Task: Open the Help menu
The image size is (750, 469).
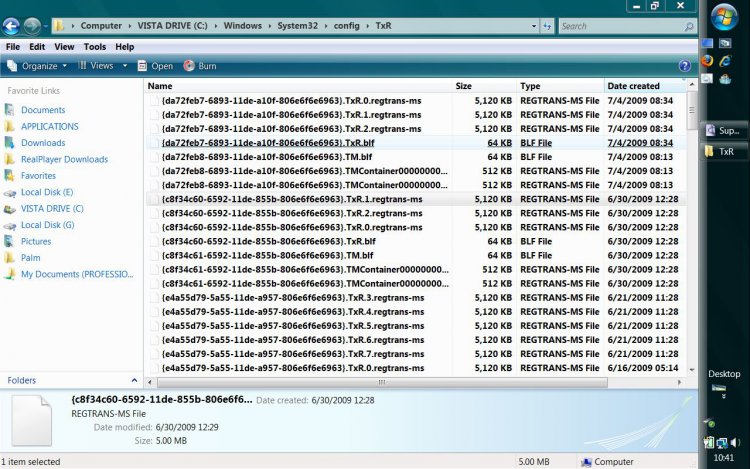Action: pos(124,47)
